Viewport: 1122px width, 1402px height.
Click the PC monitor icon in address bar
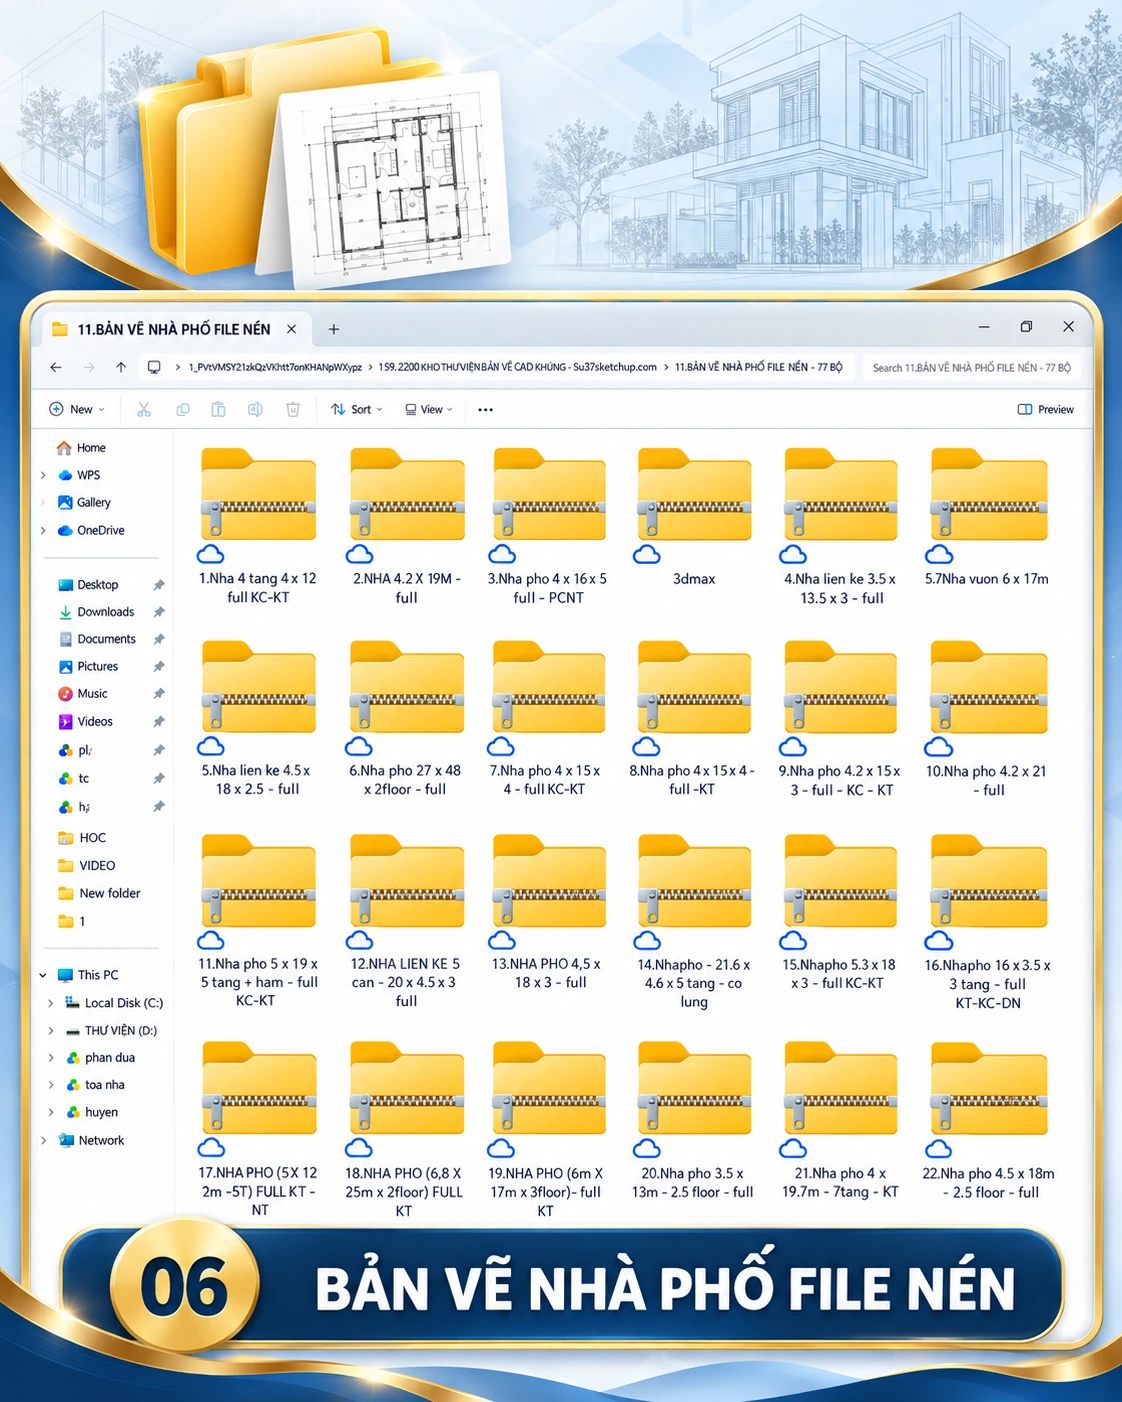coord(154,367)
